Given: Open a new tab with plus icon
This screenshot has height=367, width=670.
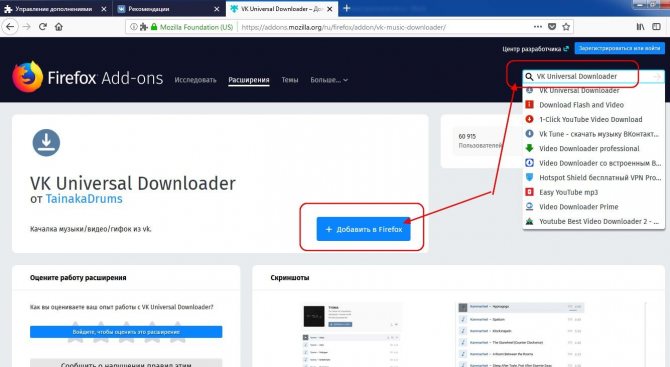Looking at the screenshot, I should coord(347,8).
